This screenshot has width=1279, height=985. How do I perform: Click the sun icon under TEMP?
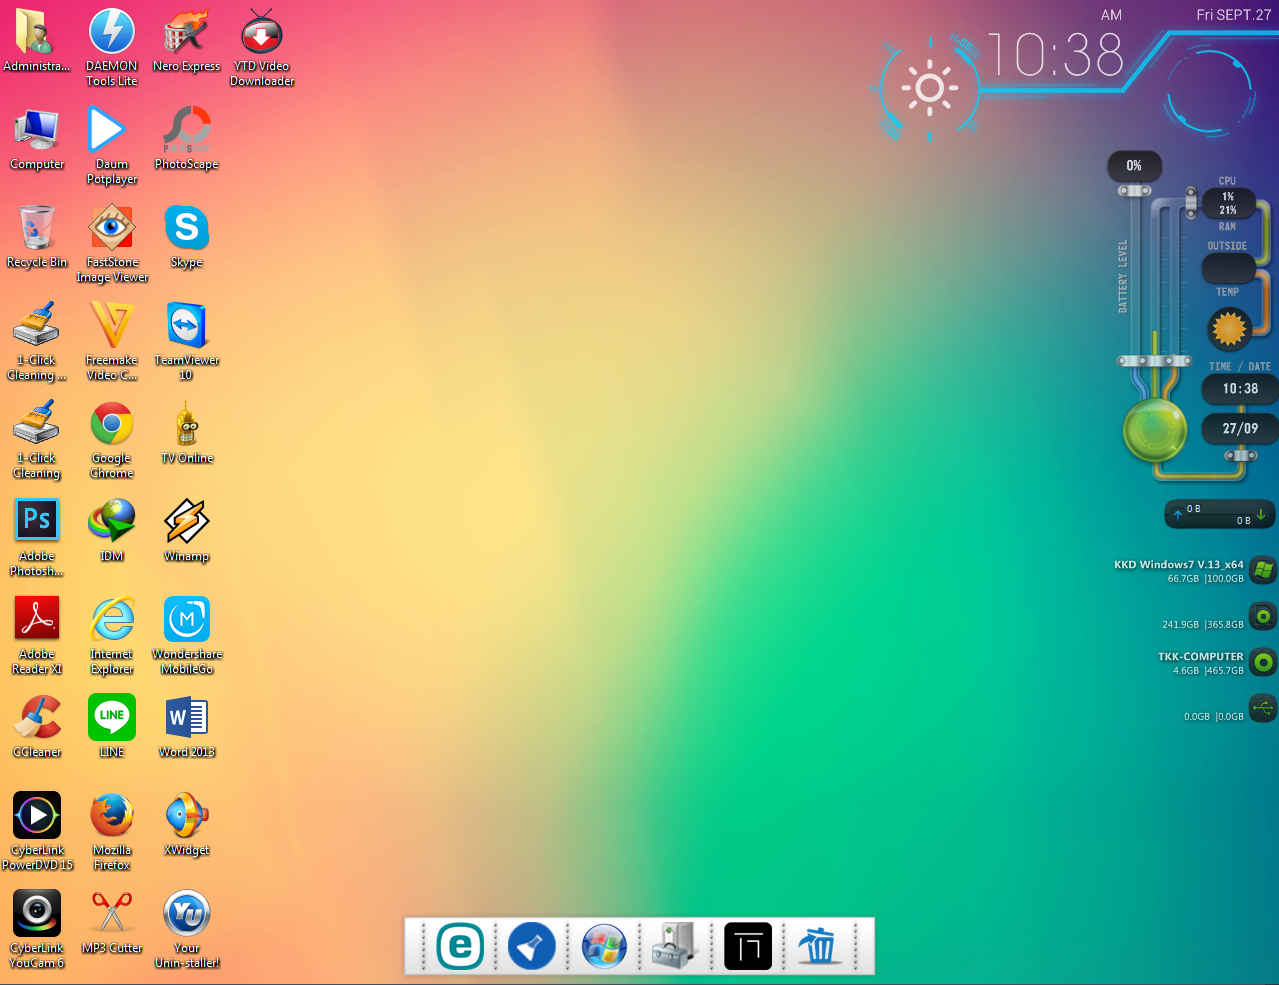[x=1229, y=329]
